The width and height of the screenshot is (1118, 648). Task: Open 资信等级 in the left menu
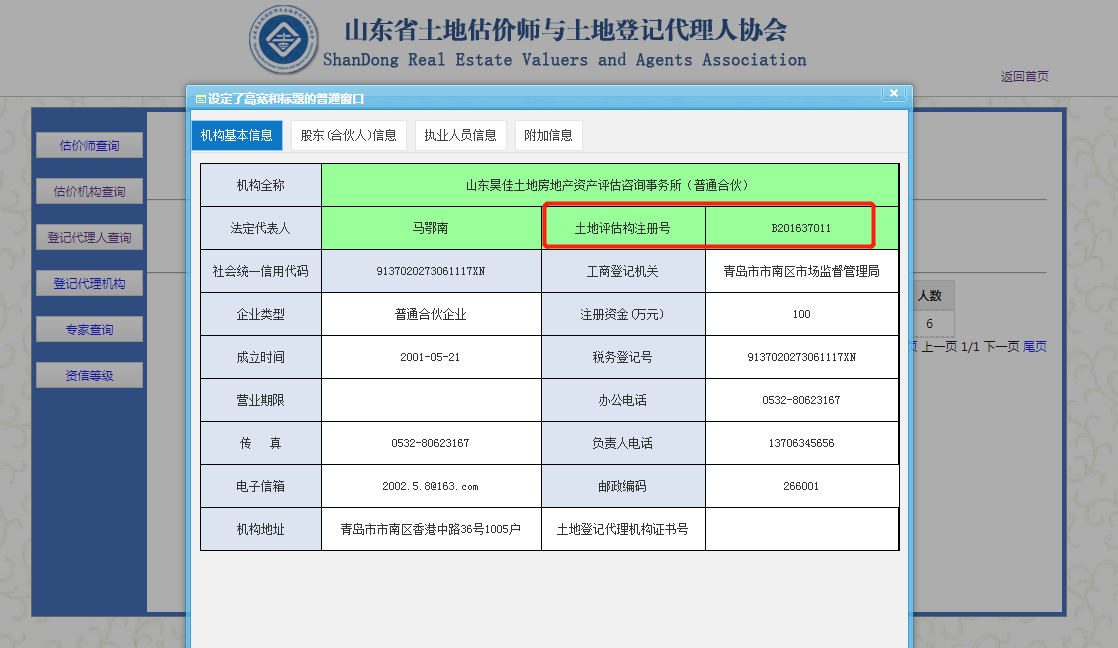[89, 376]
